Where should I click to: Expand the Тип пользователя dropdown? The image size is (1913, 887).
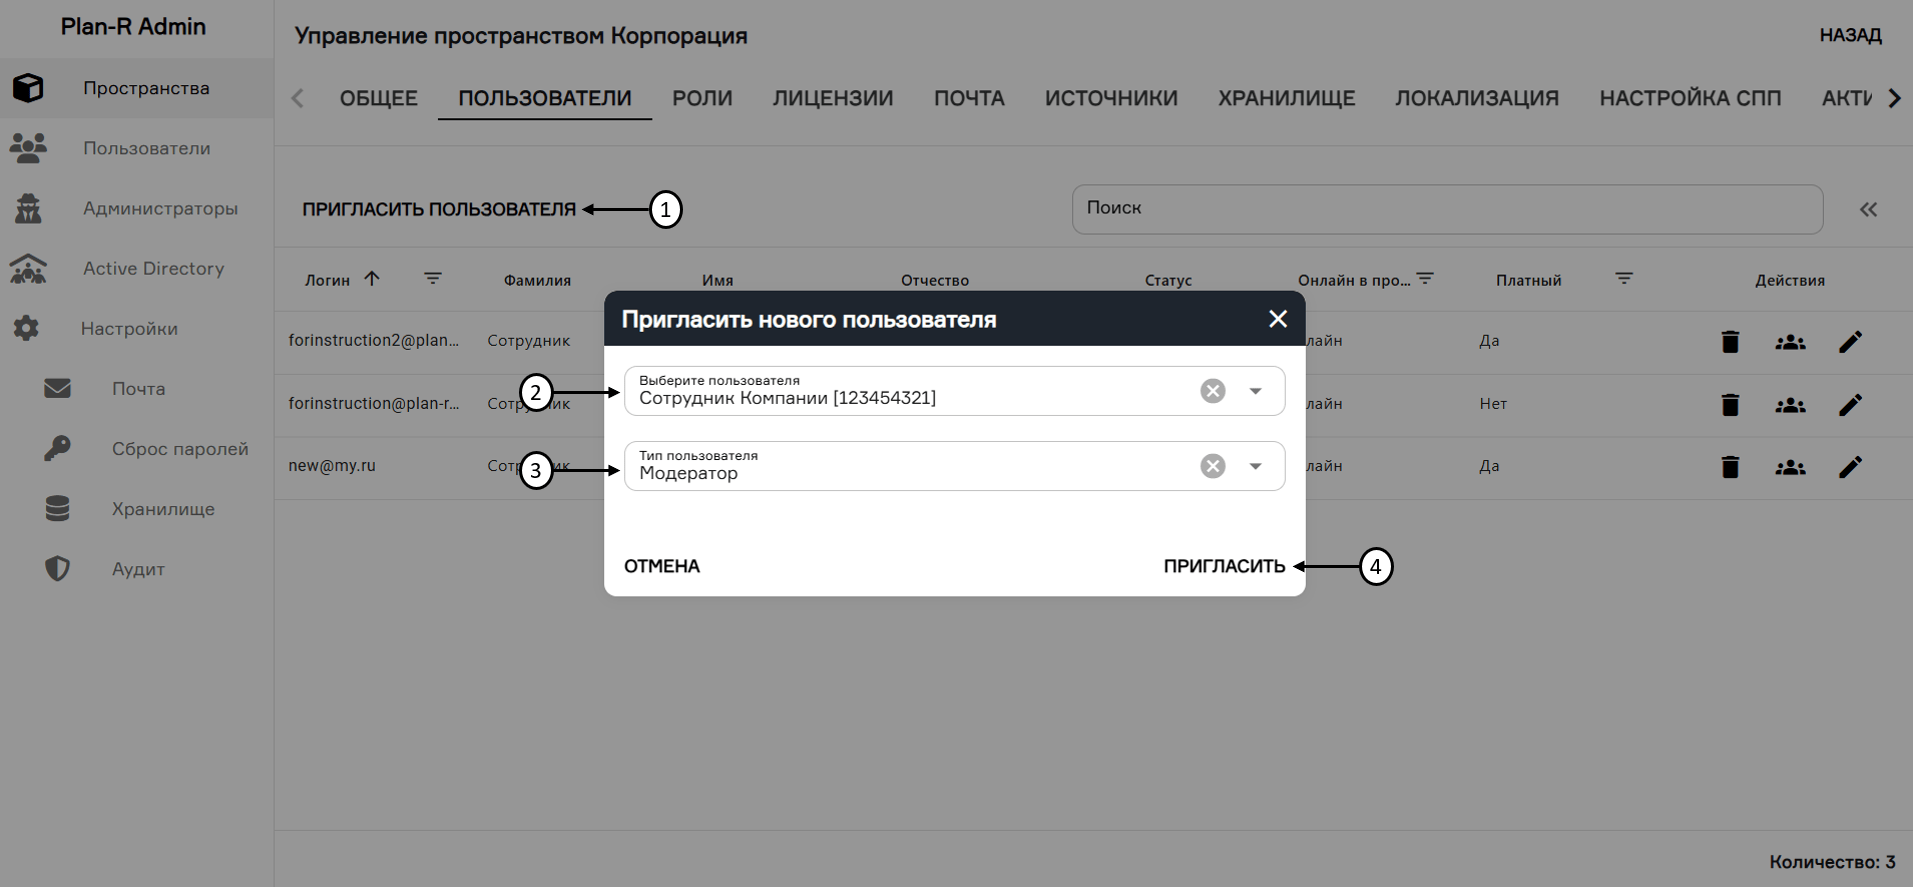[x=1255, y=466]
